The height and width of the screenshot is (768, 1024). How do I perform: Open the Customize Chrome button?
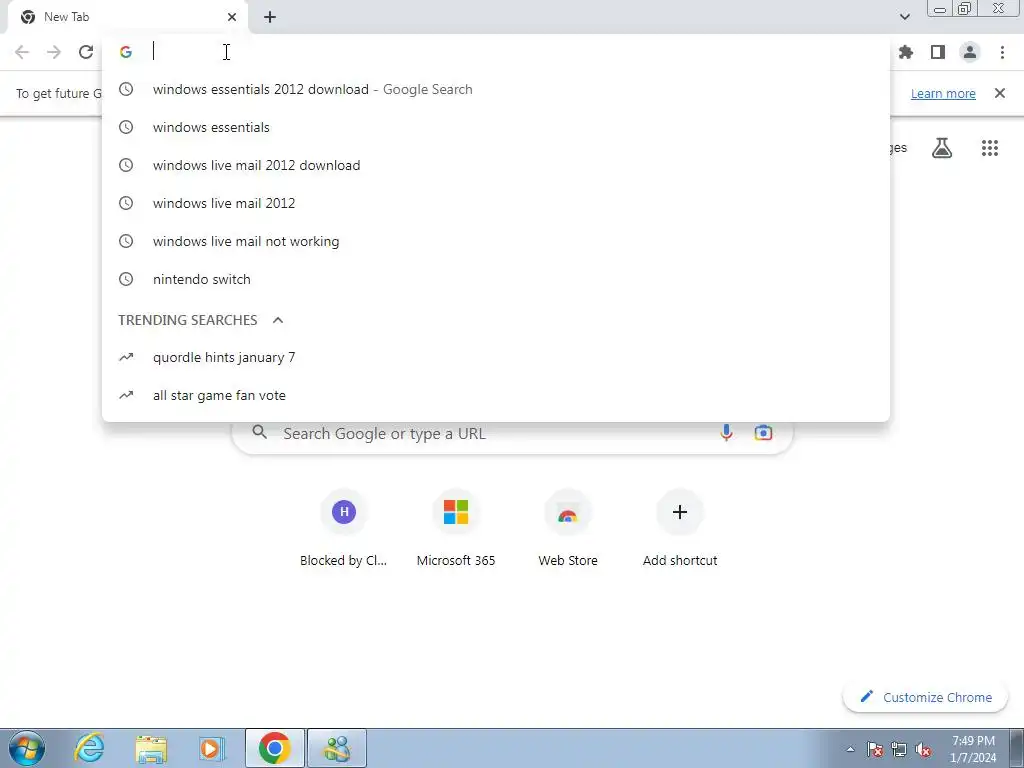pos(927,697)
